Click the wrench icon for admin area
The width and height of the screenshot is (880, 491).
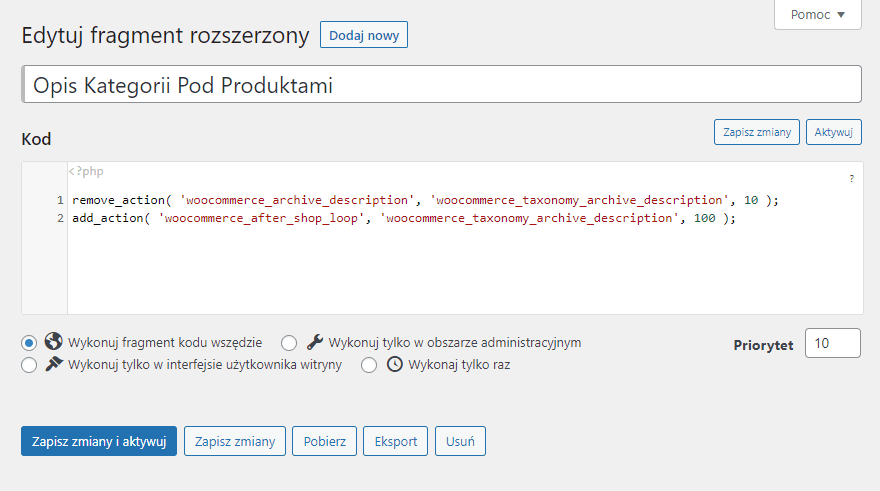point(315,342)
